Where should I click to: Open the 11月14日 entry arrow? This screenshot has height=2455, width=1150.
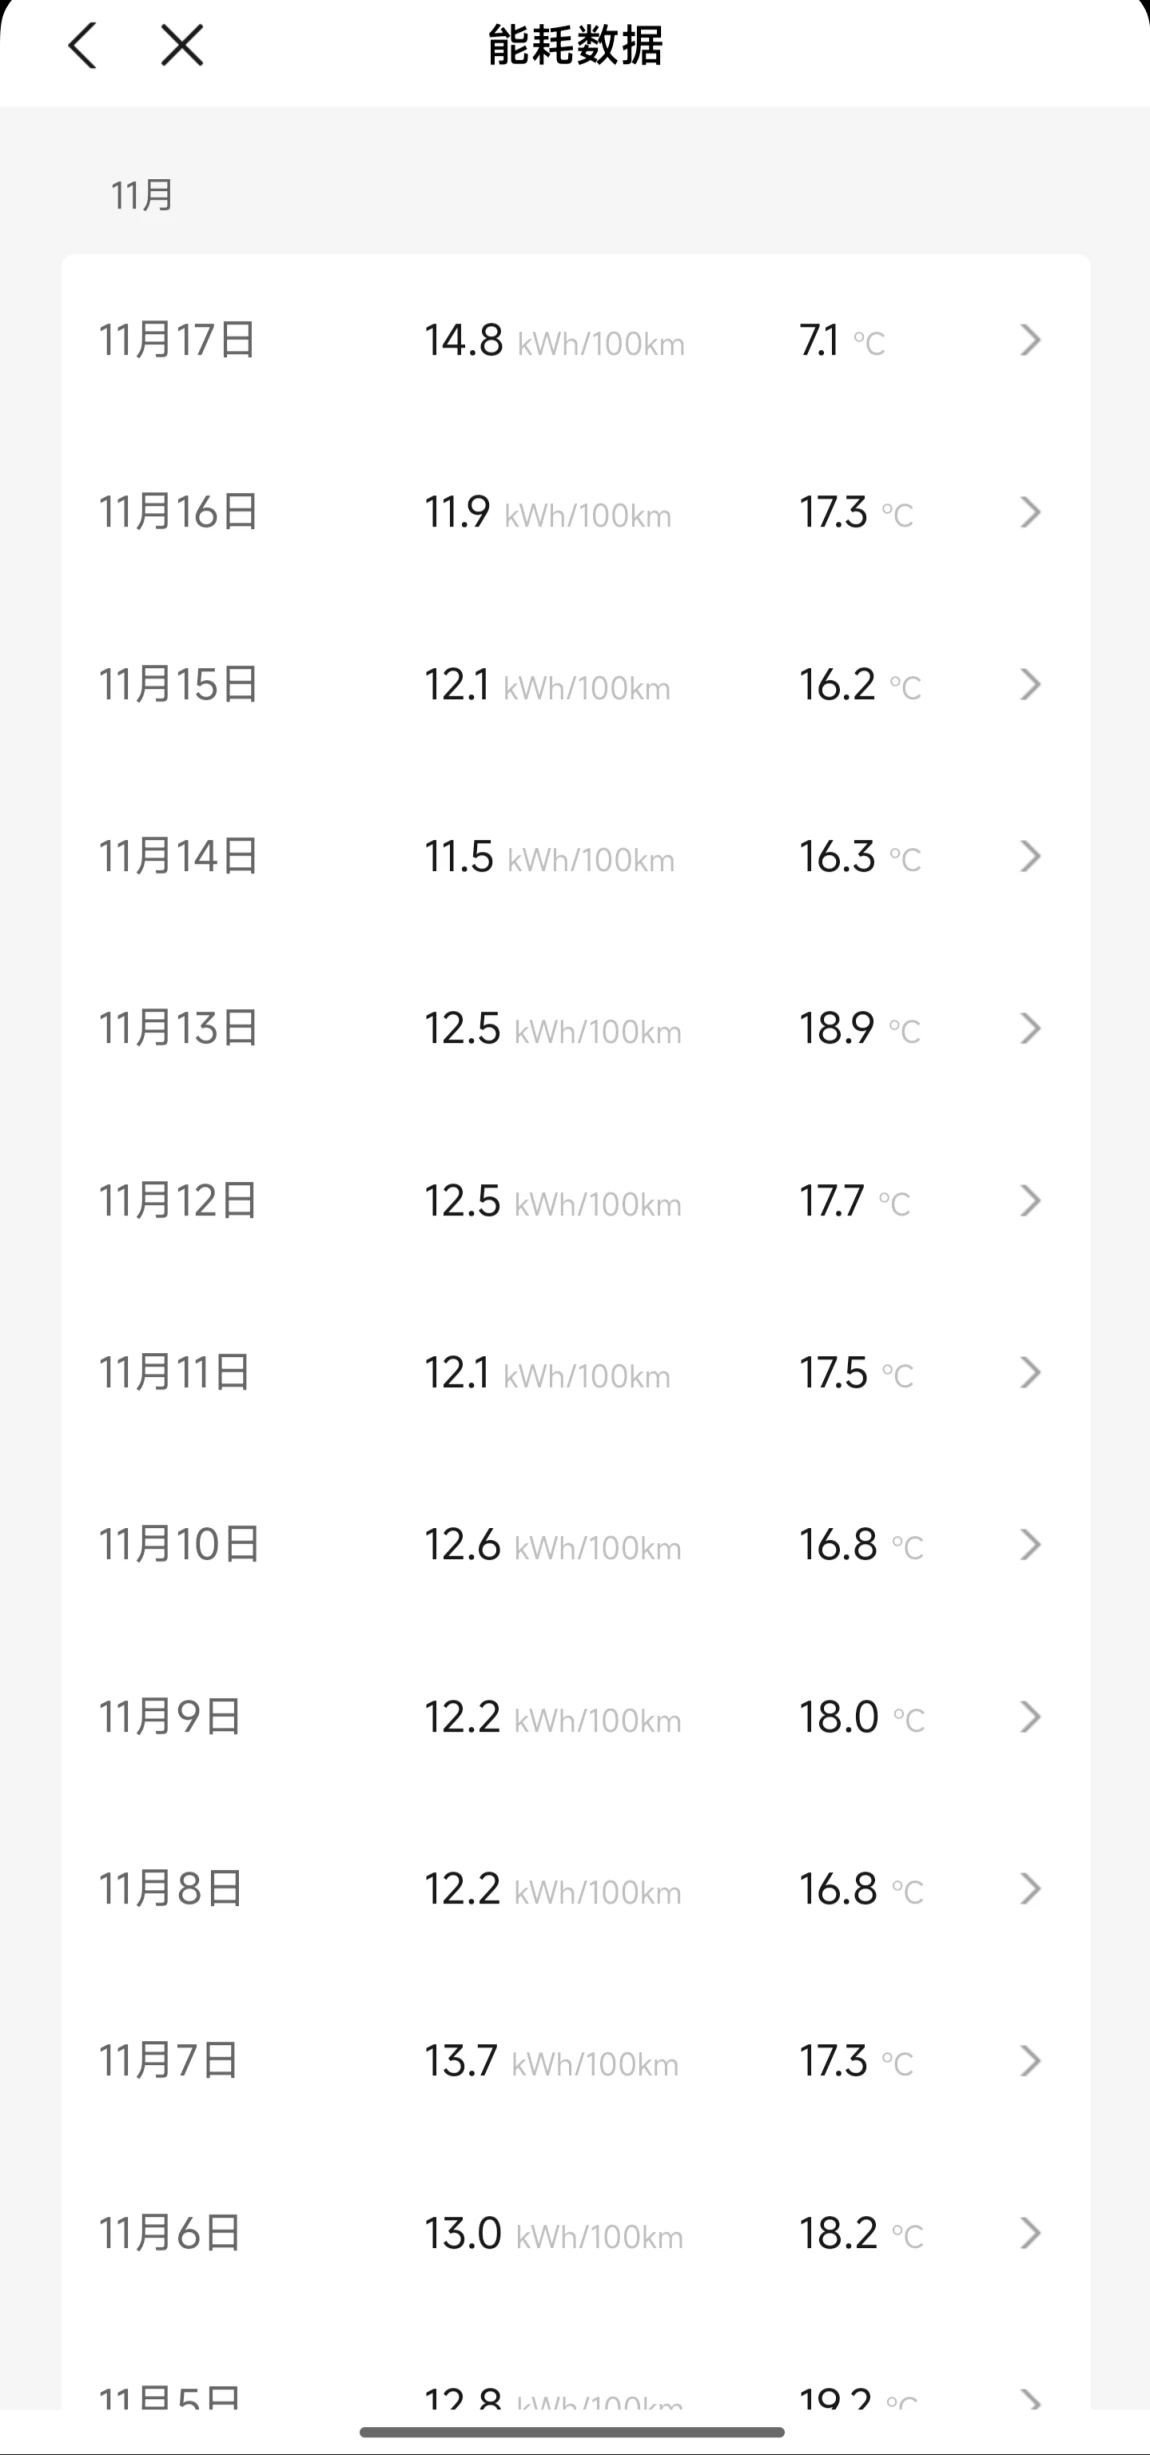[1030, 857]
